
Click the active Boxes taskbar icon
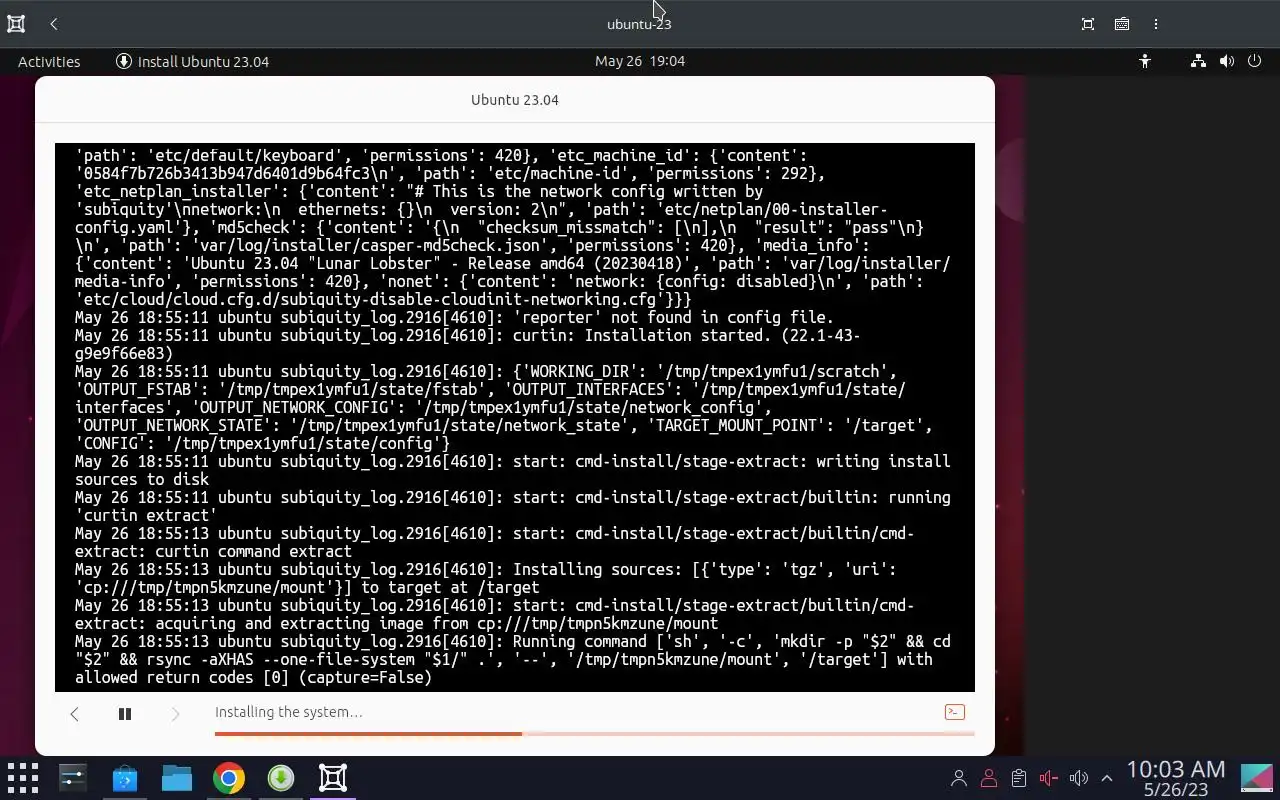pyautogui.click(x=333, y=778)
